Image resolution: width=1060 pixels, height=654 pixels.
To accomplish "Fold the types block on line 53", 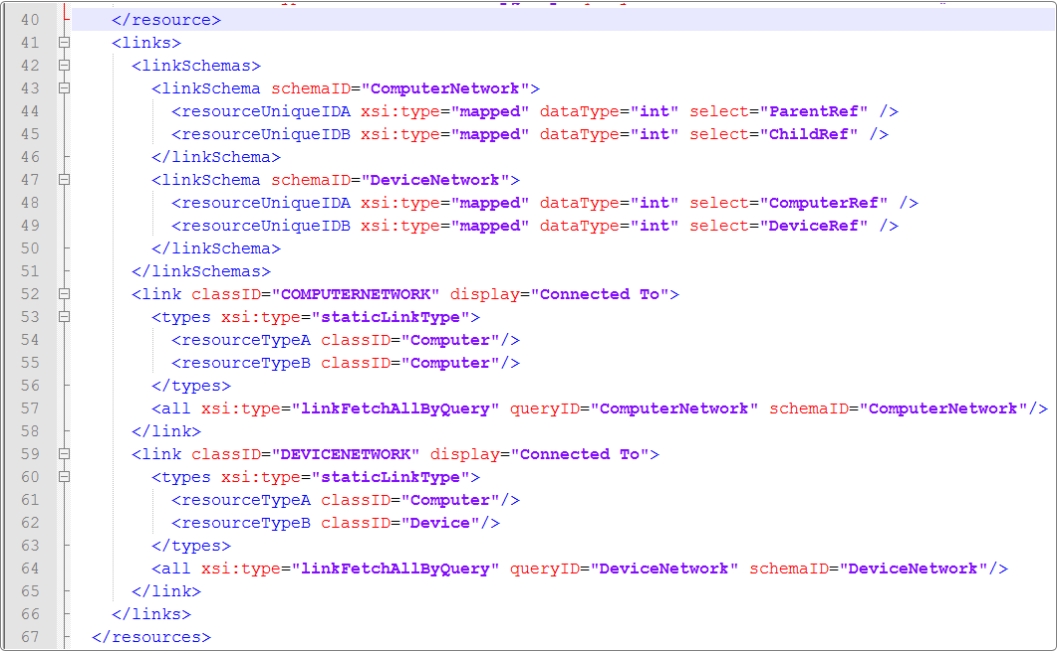I will point(64,318).
